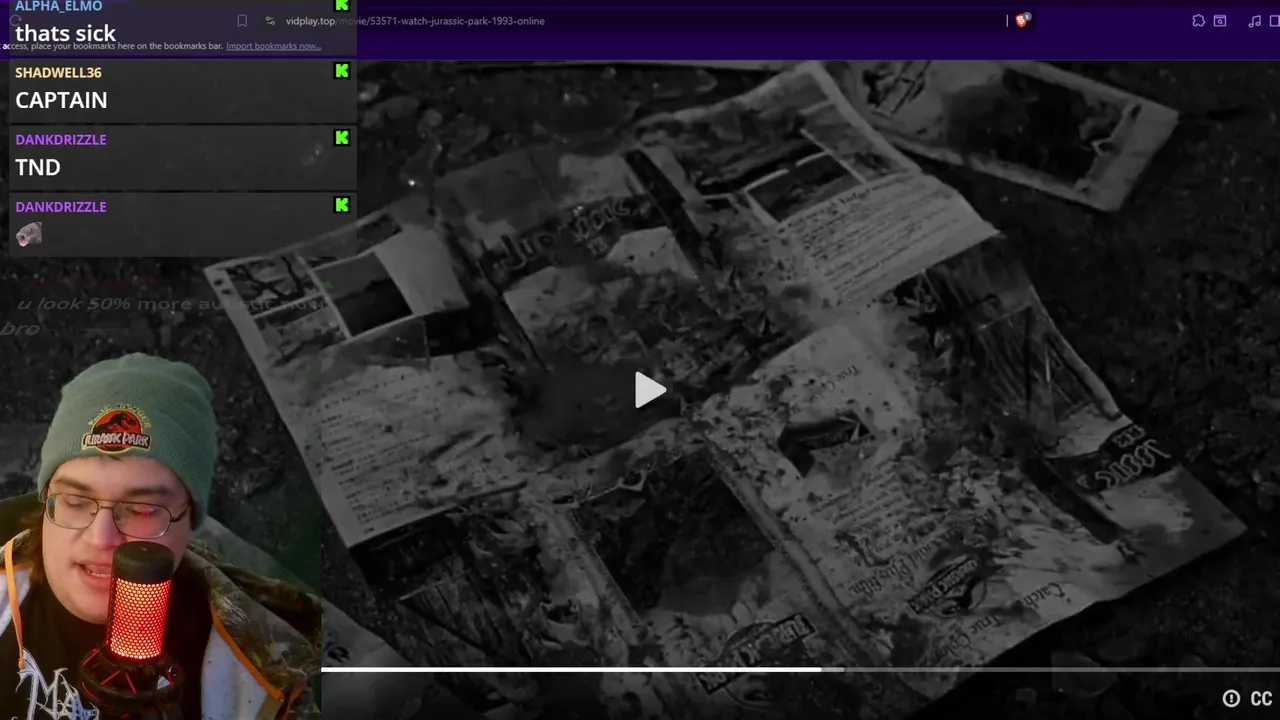
Task: Click the 'CAPTAIN' chat message
Action: pos(61,100)
